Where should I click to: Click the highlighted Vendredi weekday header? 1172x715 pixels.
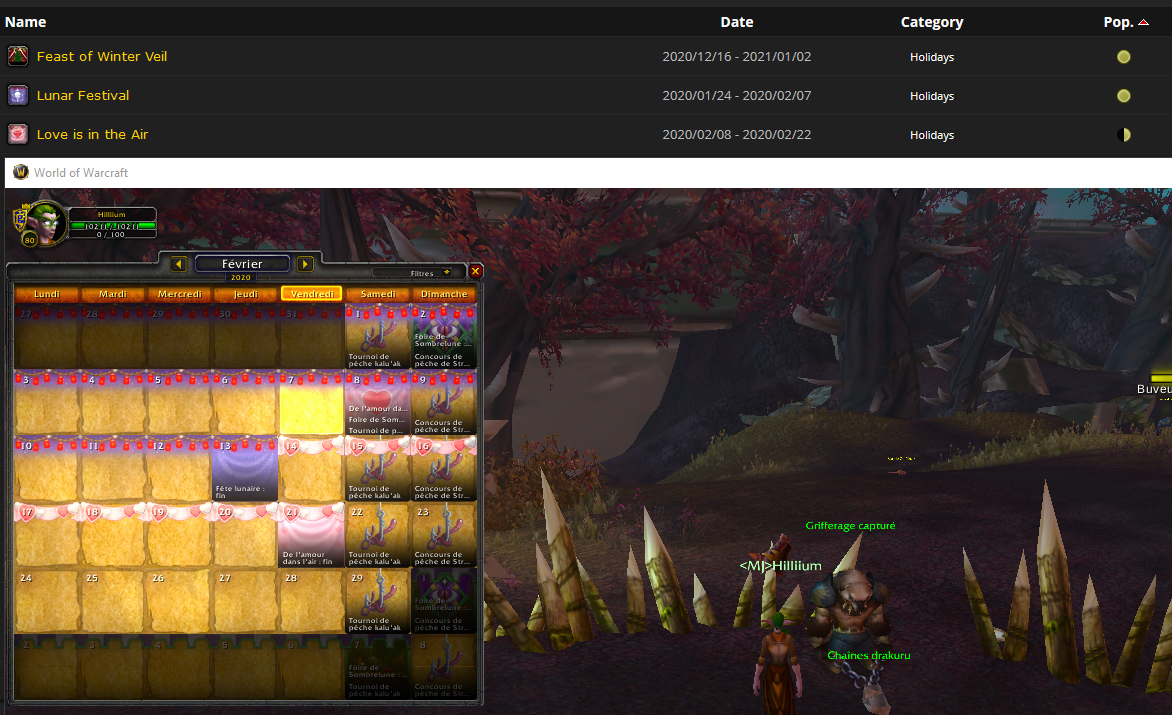click(312, 294)
